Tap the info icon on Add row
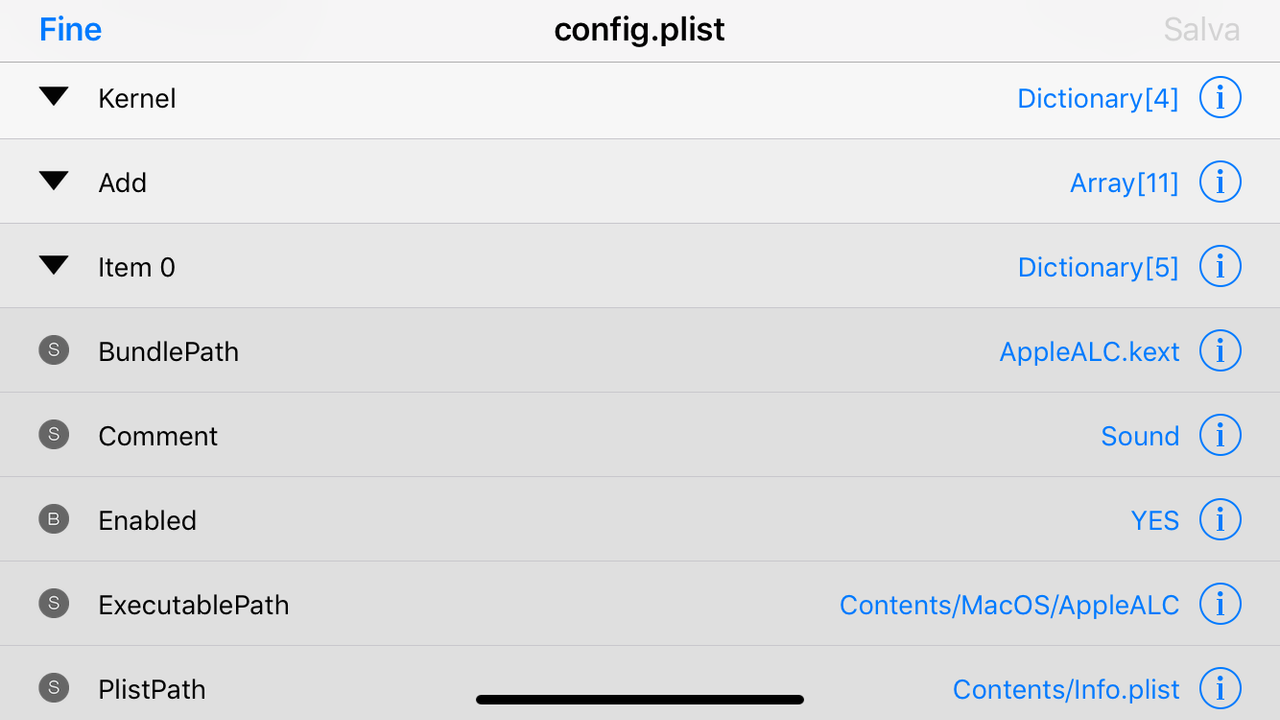This screenshot has width=1280, height=720. coord(1220,182)
